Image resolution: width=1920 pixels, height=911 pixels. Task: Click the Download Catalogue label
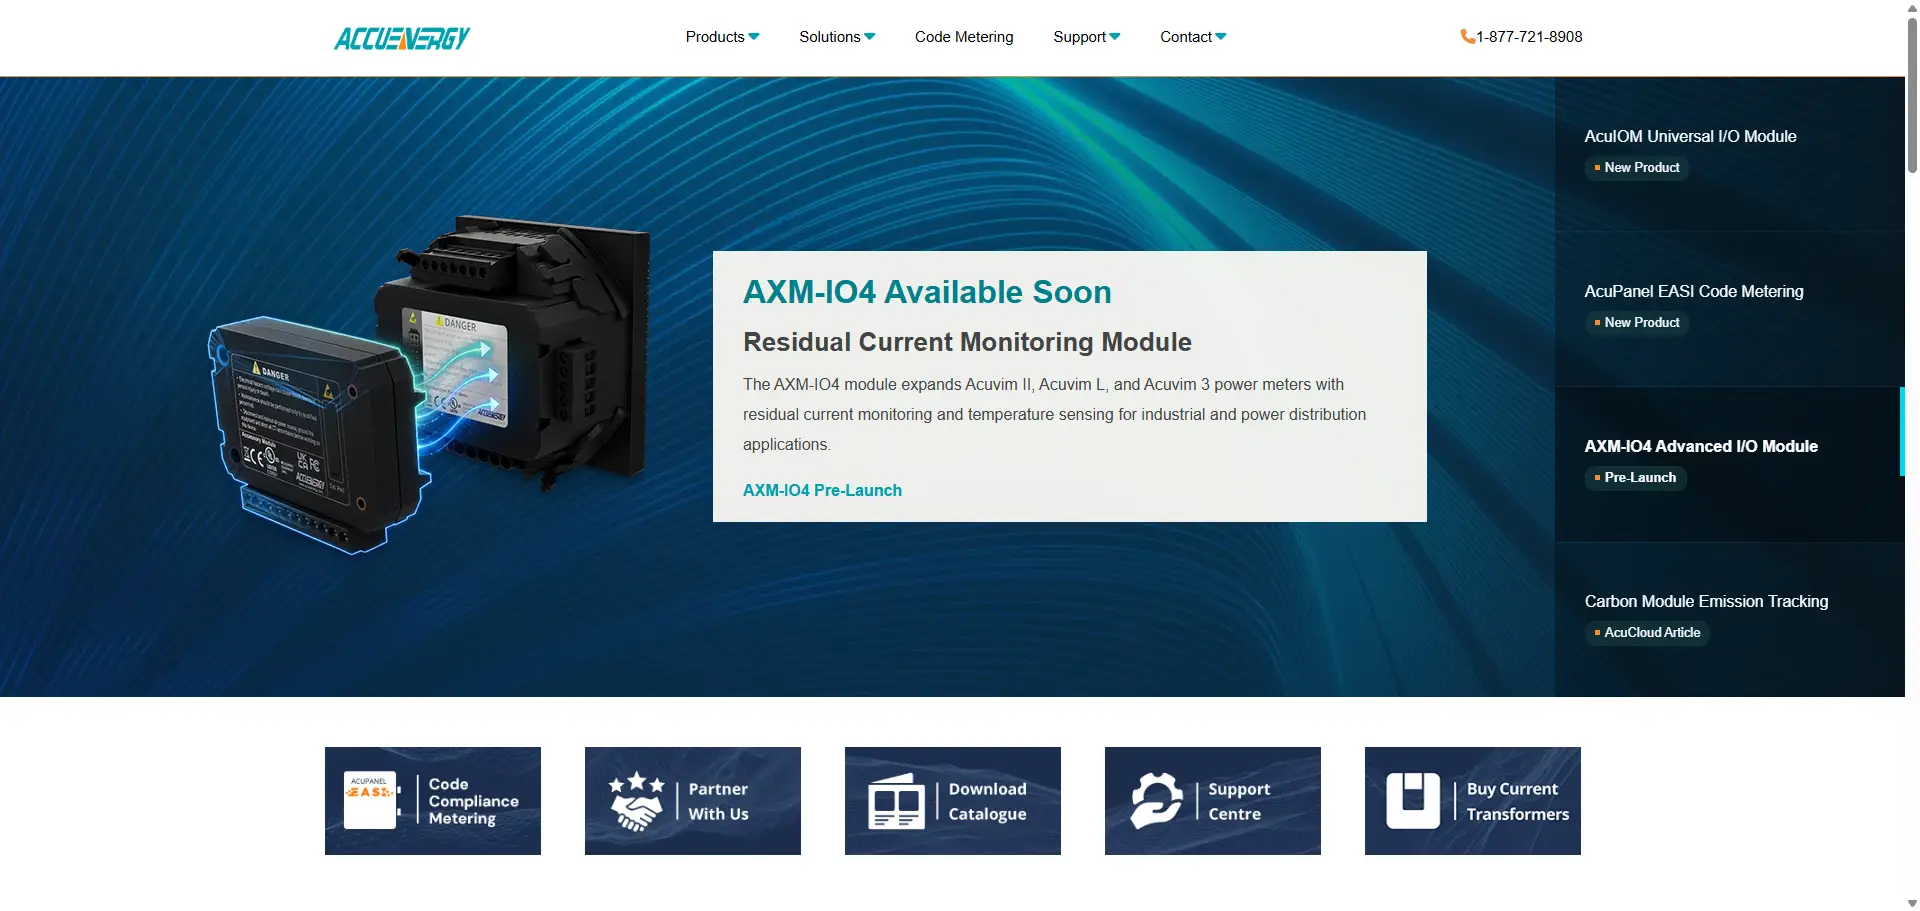coord(988,801)
